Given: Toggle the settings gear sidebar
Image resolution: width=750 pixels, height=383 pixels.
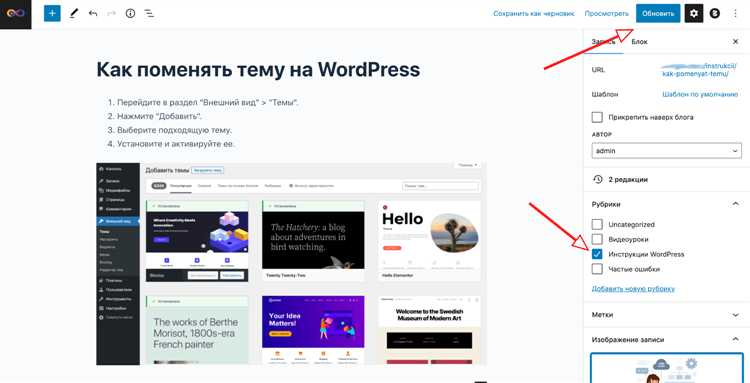Looking at the screenshot, I should [x=694, y=13].
